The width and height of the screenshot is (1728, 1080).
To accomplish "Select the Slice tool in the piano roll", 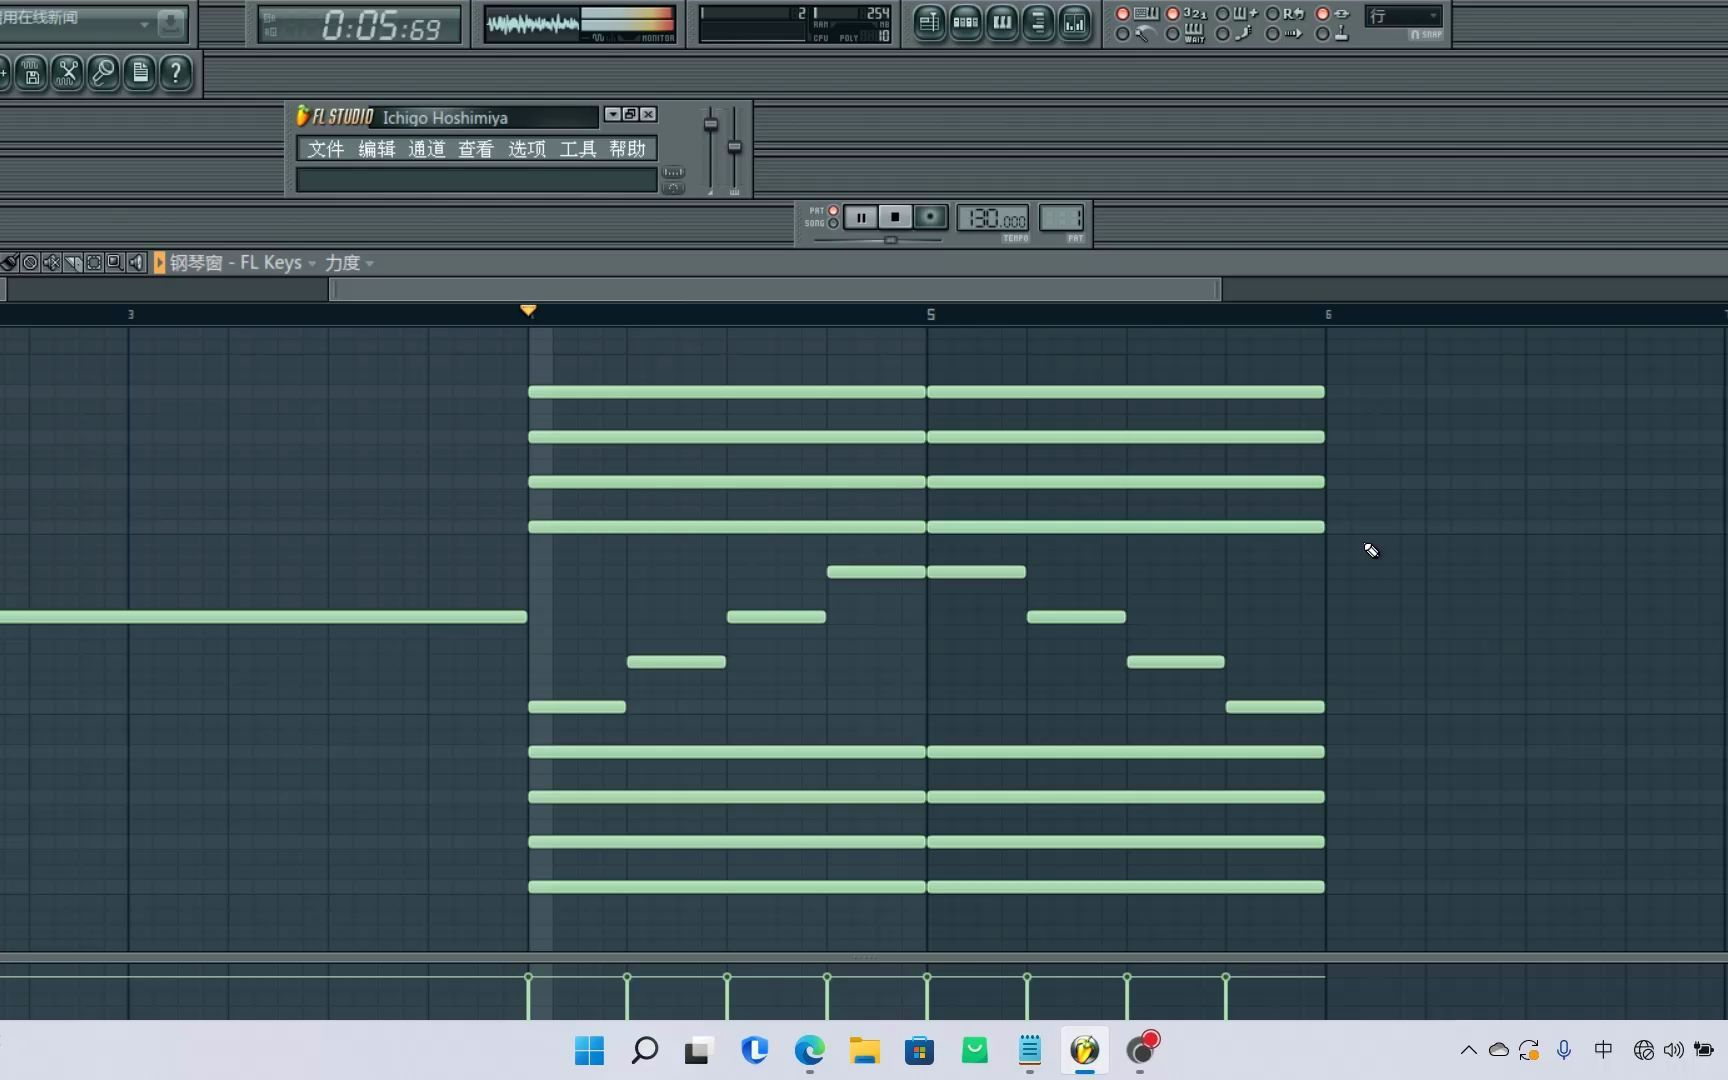I will click(x=72, y=262).
